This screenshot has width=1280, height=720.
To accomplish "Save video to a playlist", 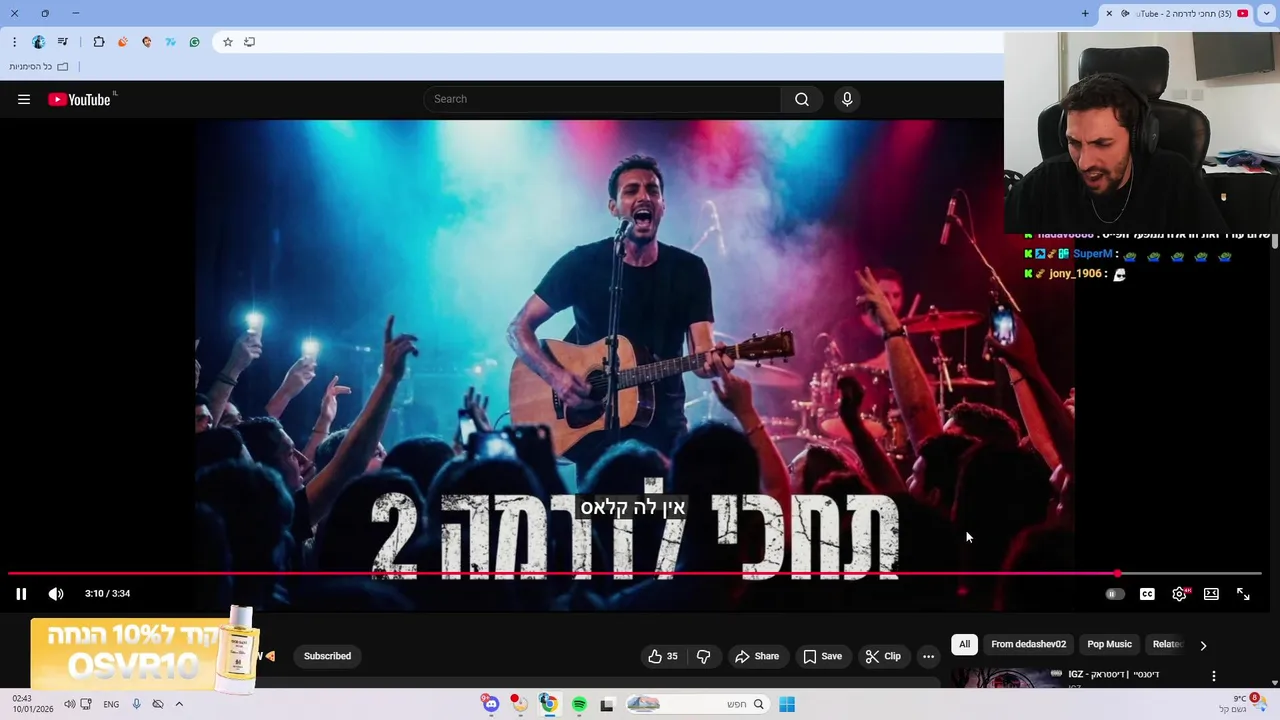I will click(x=822, y=656).
